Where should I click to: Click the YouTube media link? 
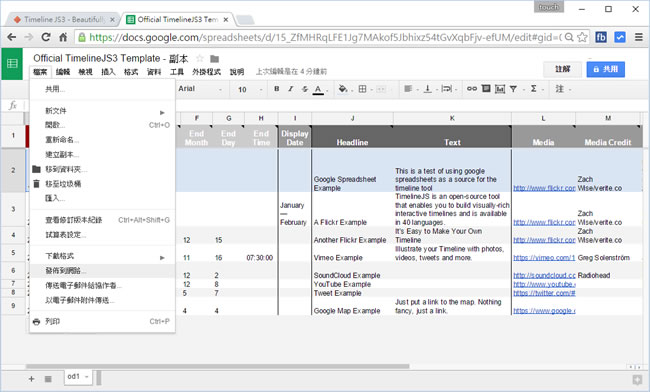(x=544, y=284)
